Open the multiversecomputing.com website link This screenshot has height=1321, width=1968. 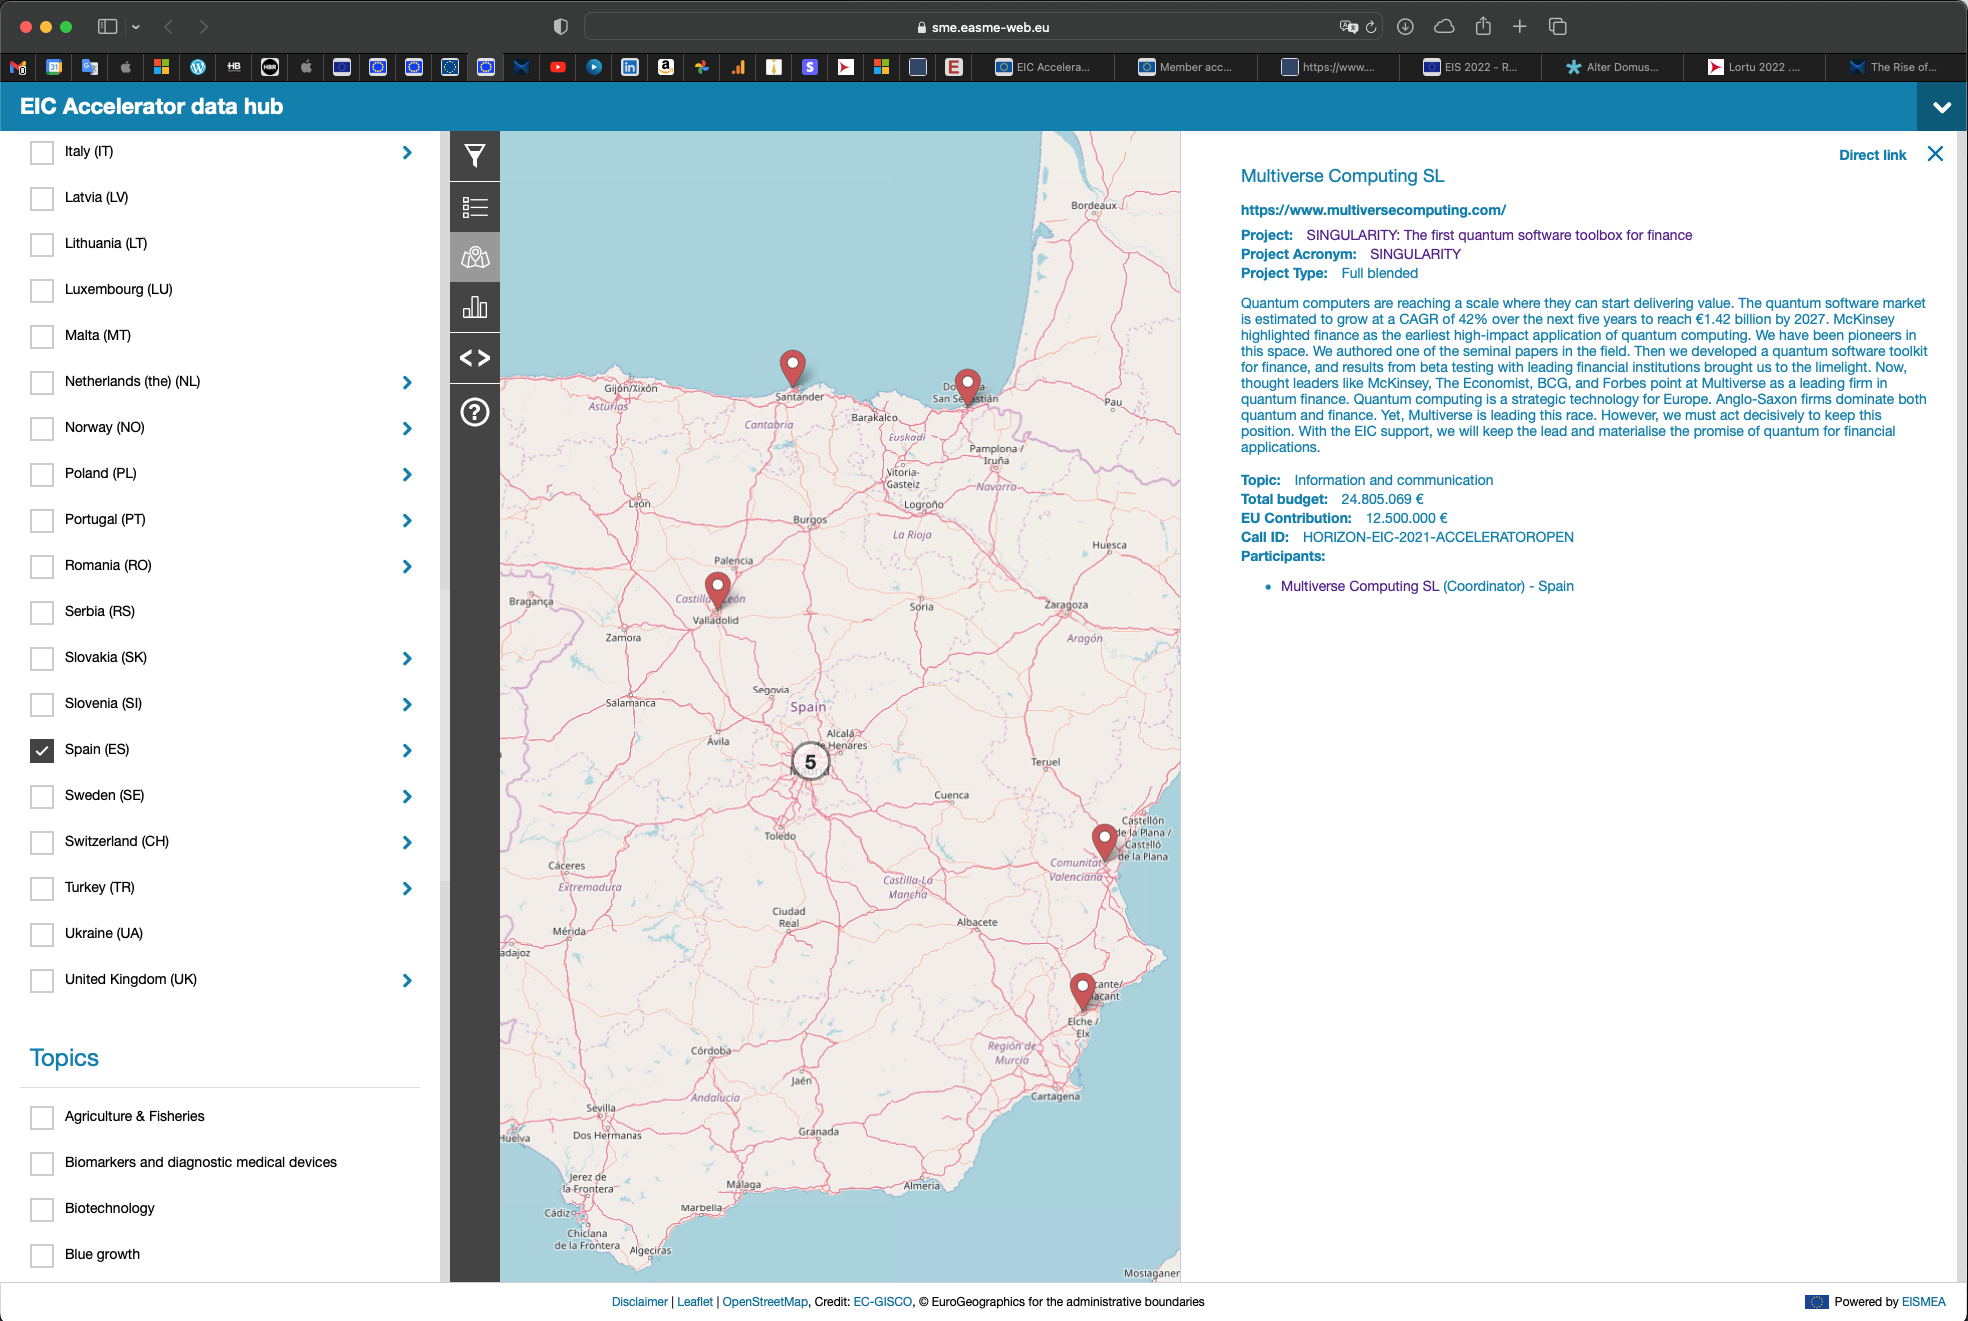1373,210
